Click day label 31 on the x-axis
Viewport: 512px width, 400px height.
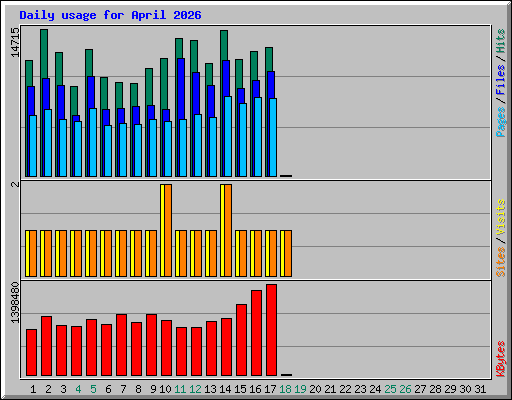480,389
